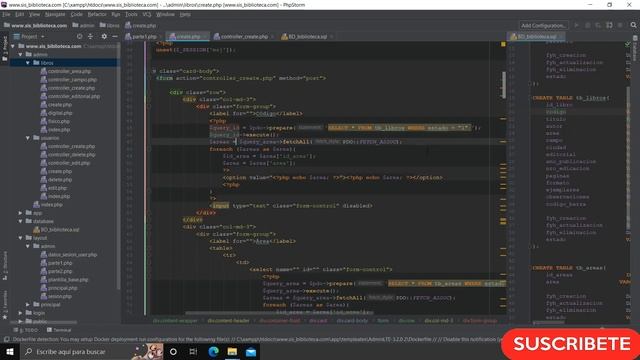Click the SUSCRIBETE button
The height and width of the screenshot is (360, 640).
[571, 344]
